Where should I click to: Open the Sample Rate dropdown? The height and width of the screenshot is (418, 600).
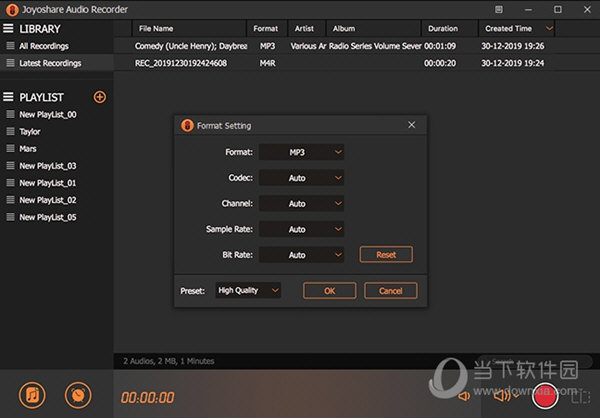[301, 229]
